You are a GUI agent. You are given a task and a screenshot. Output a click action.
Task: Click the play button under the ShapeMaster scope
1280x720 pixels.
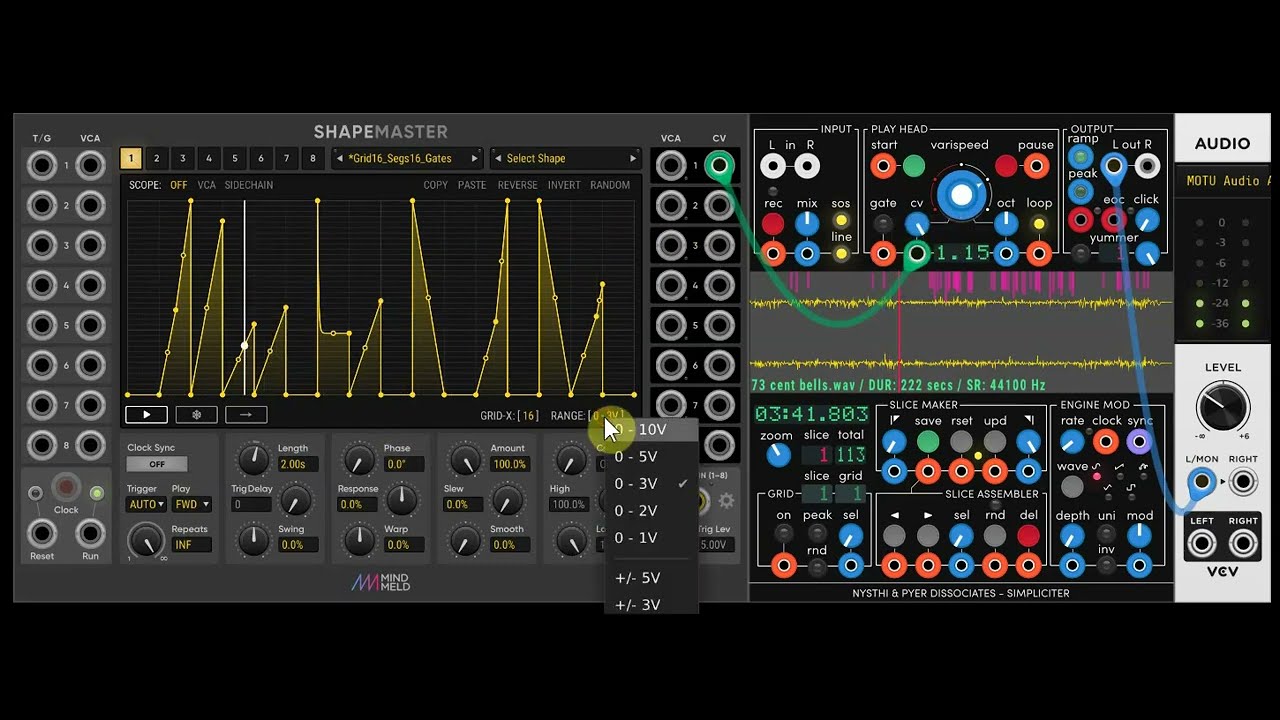click(x=146, y=414)
